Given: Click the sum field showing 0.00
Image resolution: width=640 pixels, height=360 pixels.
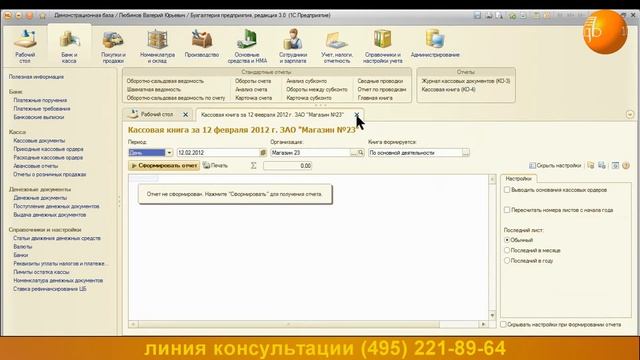Looking at the screenshot, I should 287,166.
